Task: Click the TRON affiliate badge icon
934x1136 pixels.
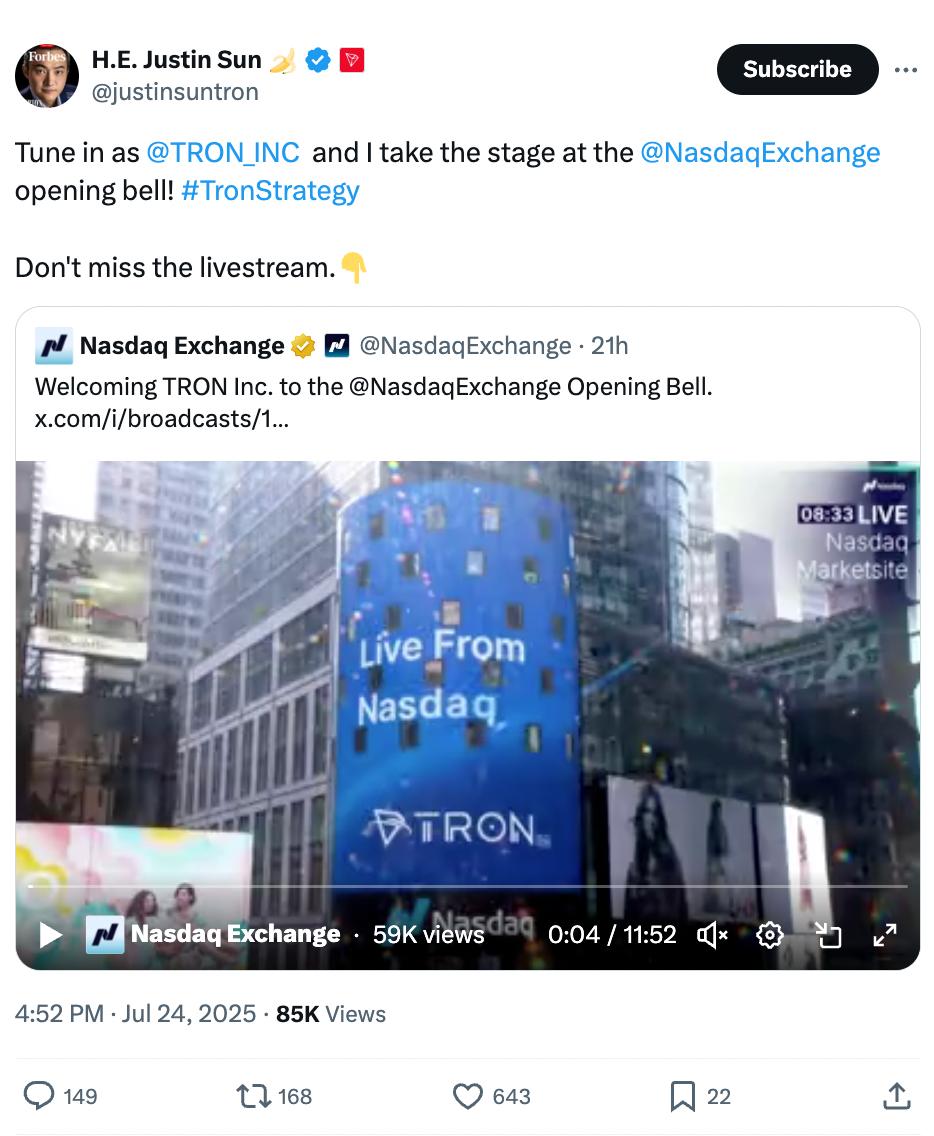Action: click(351, 60)
